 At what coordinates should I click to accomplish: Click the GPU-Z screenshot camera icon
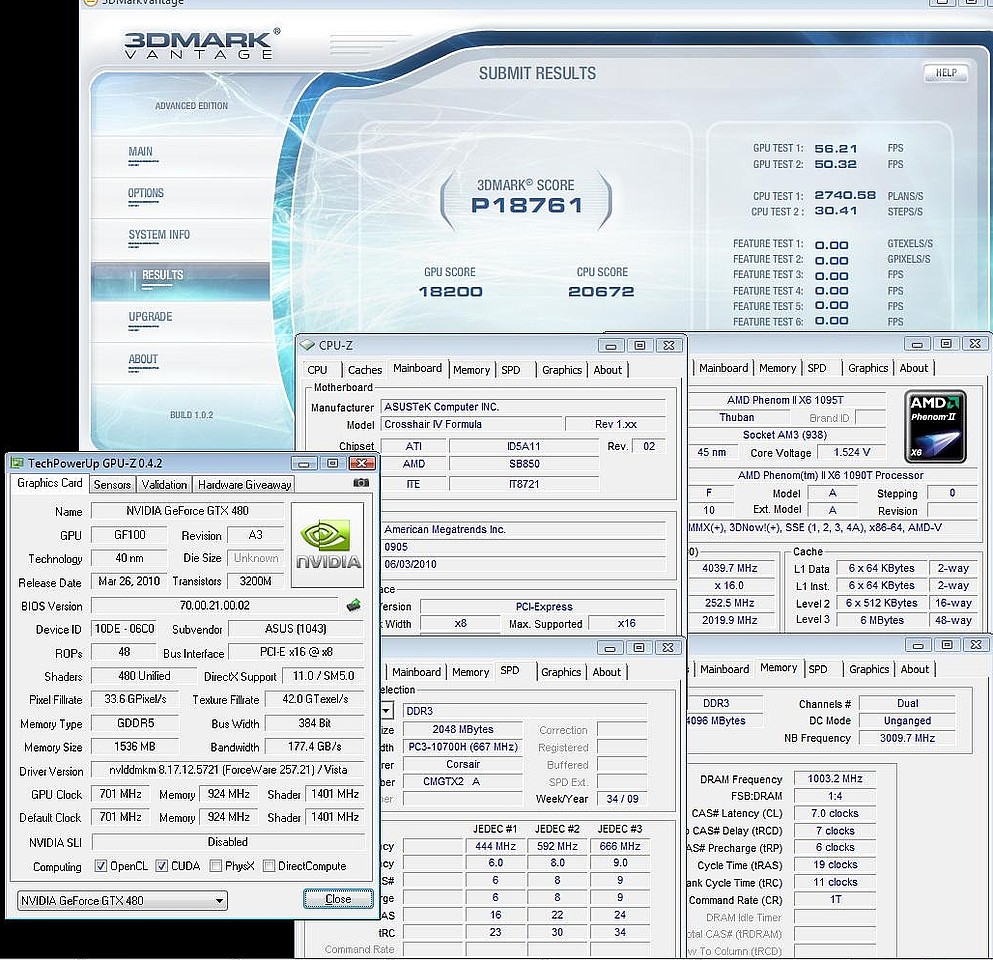(360, 483)
